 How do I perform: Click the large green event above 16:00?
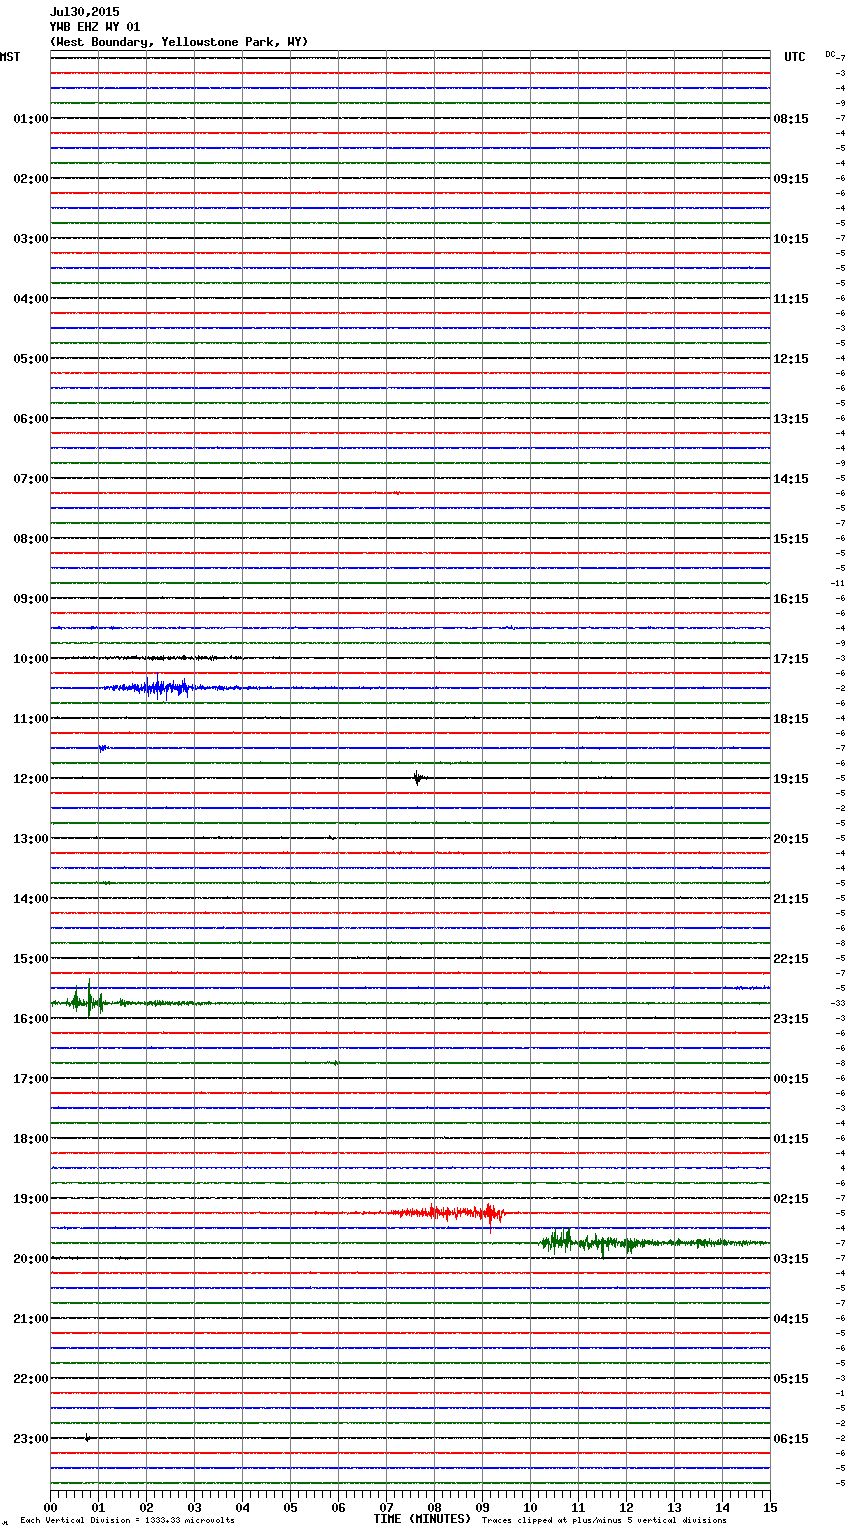88,1000
